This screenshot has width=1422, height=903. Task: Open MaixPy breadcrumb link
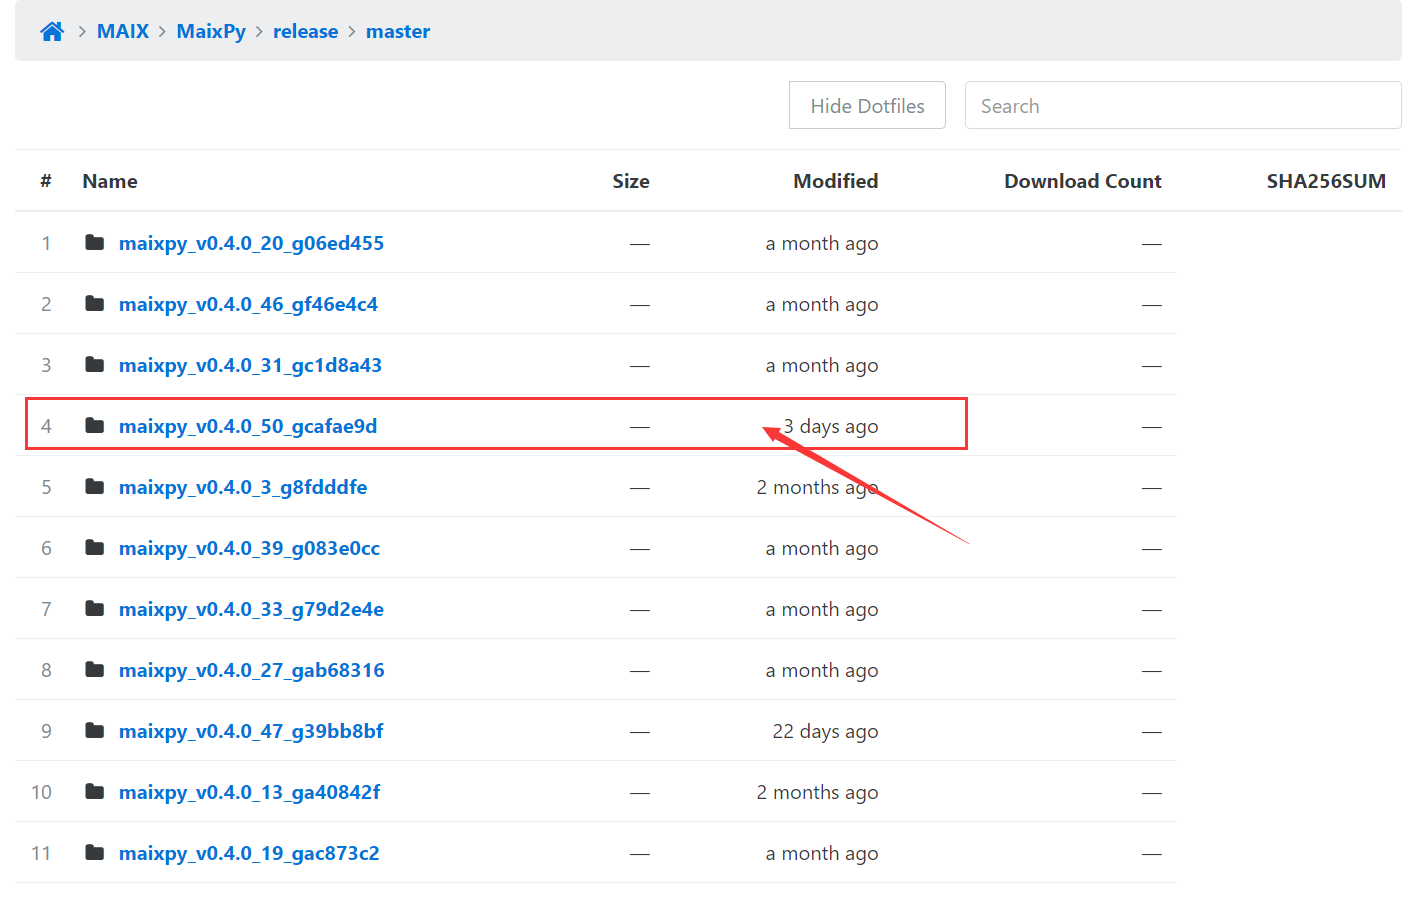pyautogui.click(x=211, y=32)
